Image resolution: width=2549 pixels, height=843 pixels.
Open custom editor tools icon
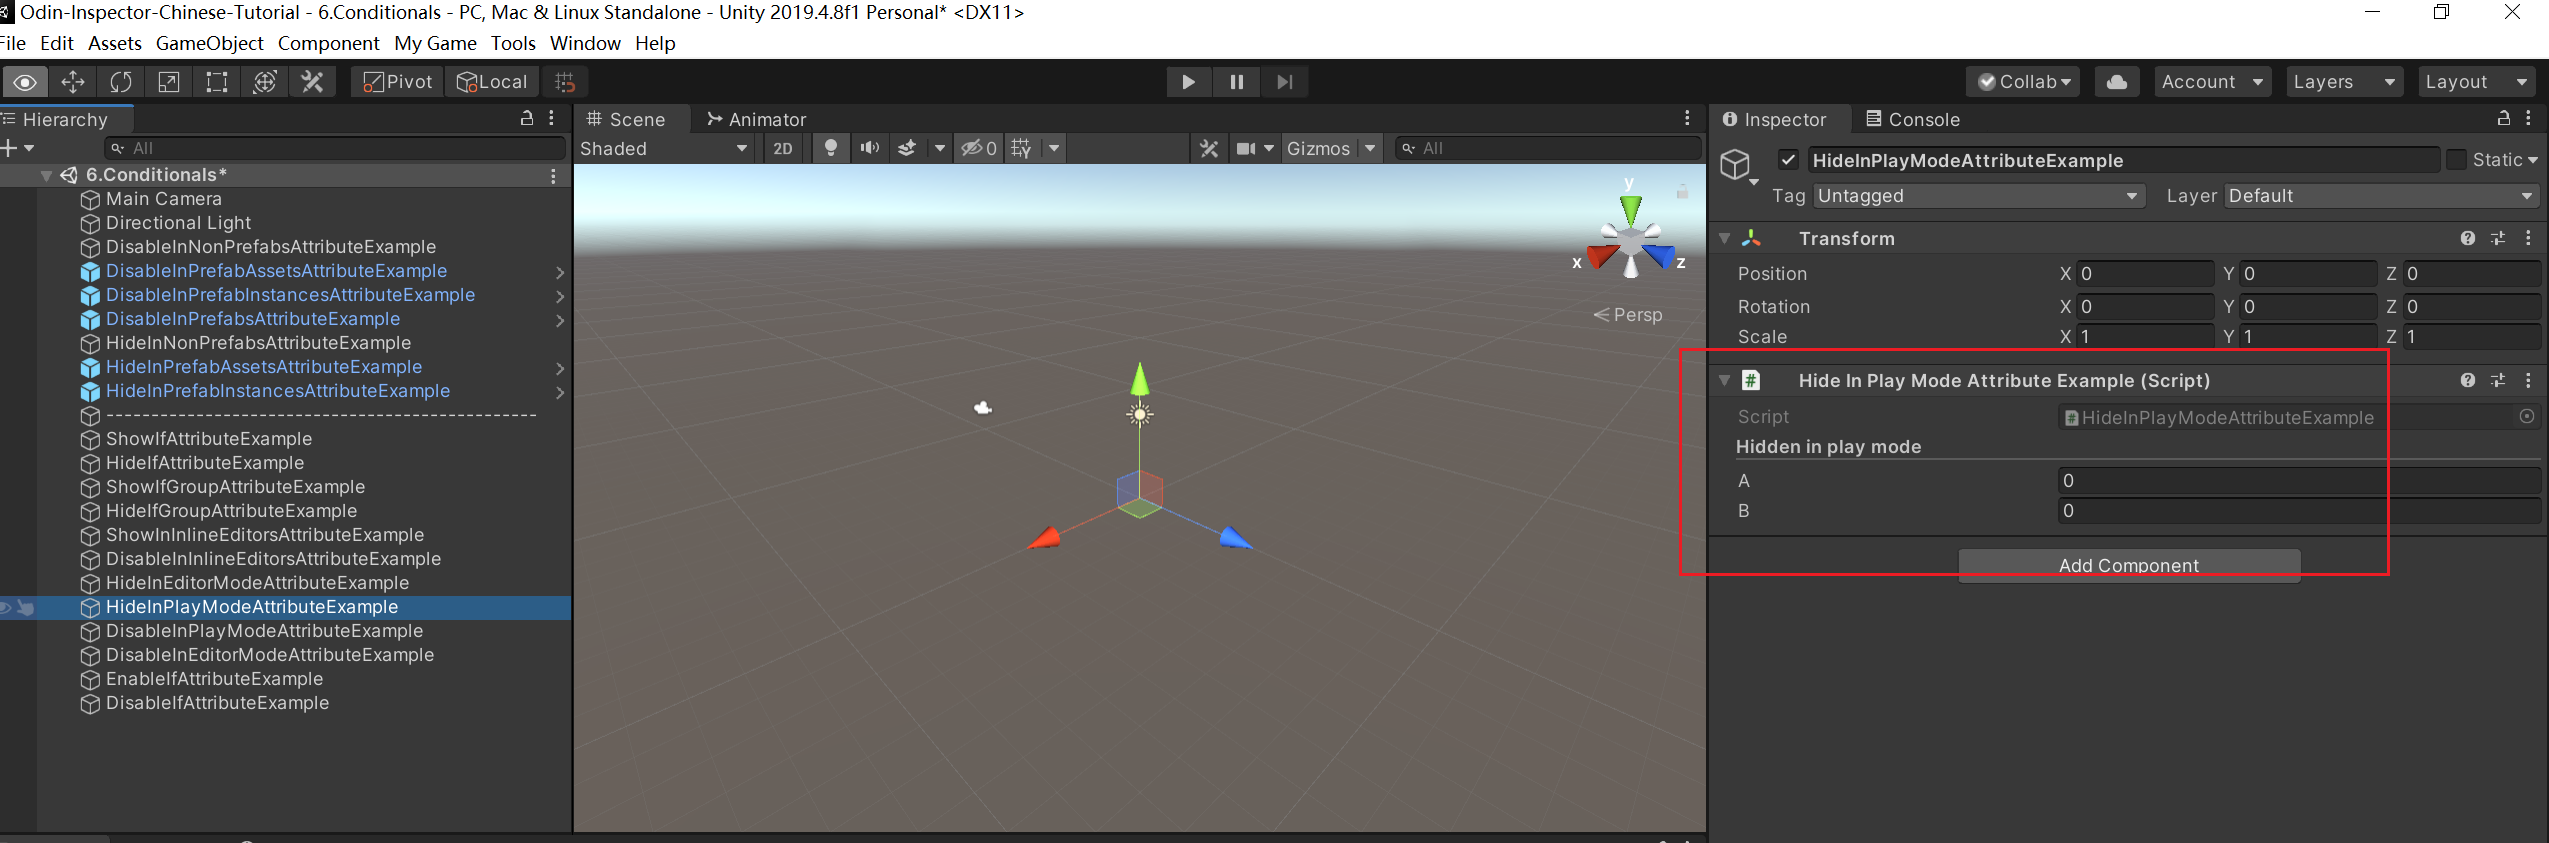[313, 82]
